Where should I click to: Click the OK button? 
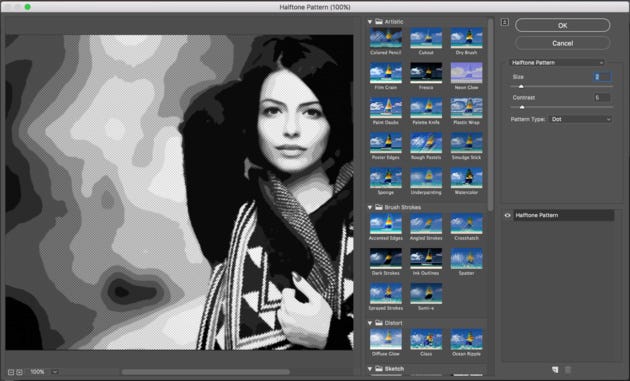[x=562, y=25]
